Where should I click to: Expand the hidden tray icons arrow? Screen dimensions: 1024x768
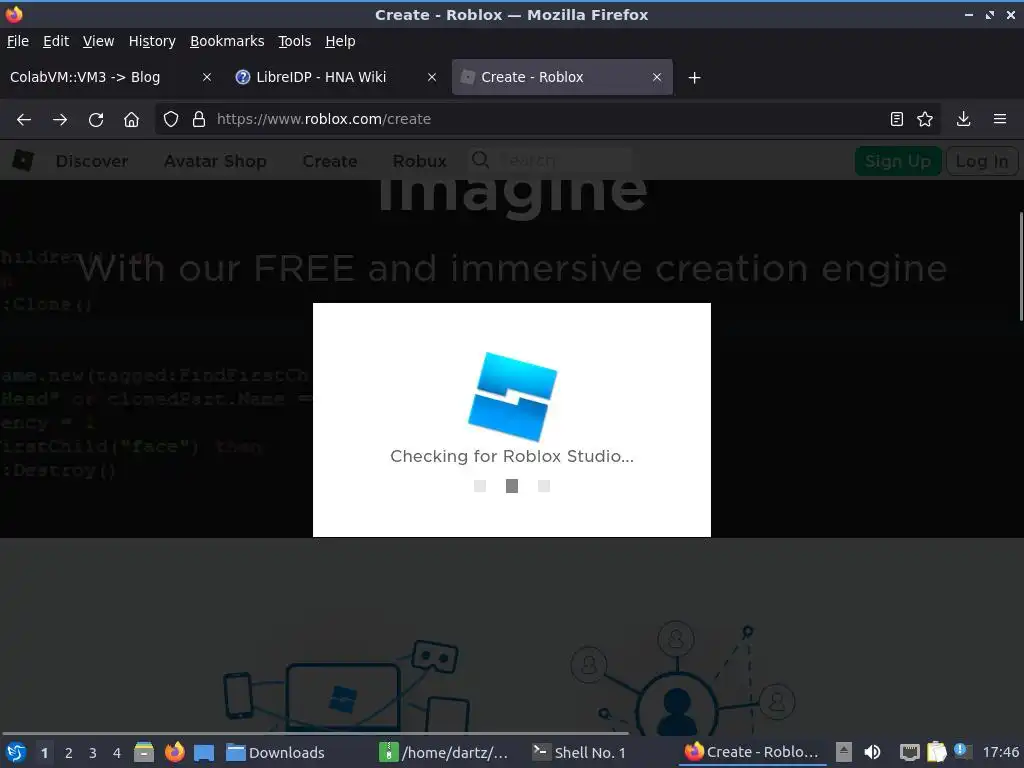coord(844,752)
